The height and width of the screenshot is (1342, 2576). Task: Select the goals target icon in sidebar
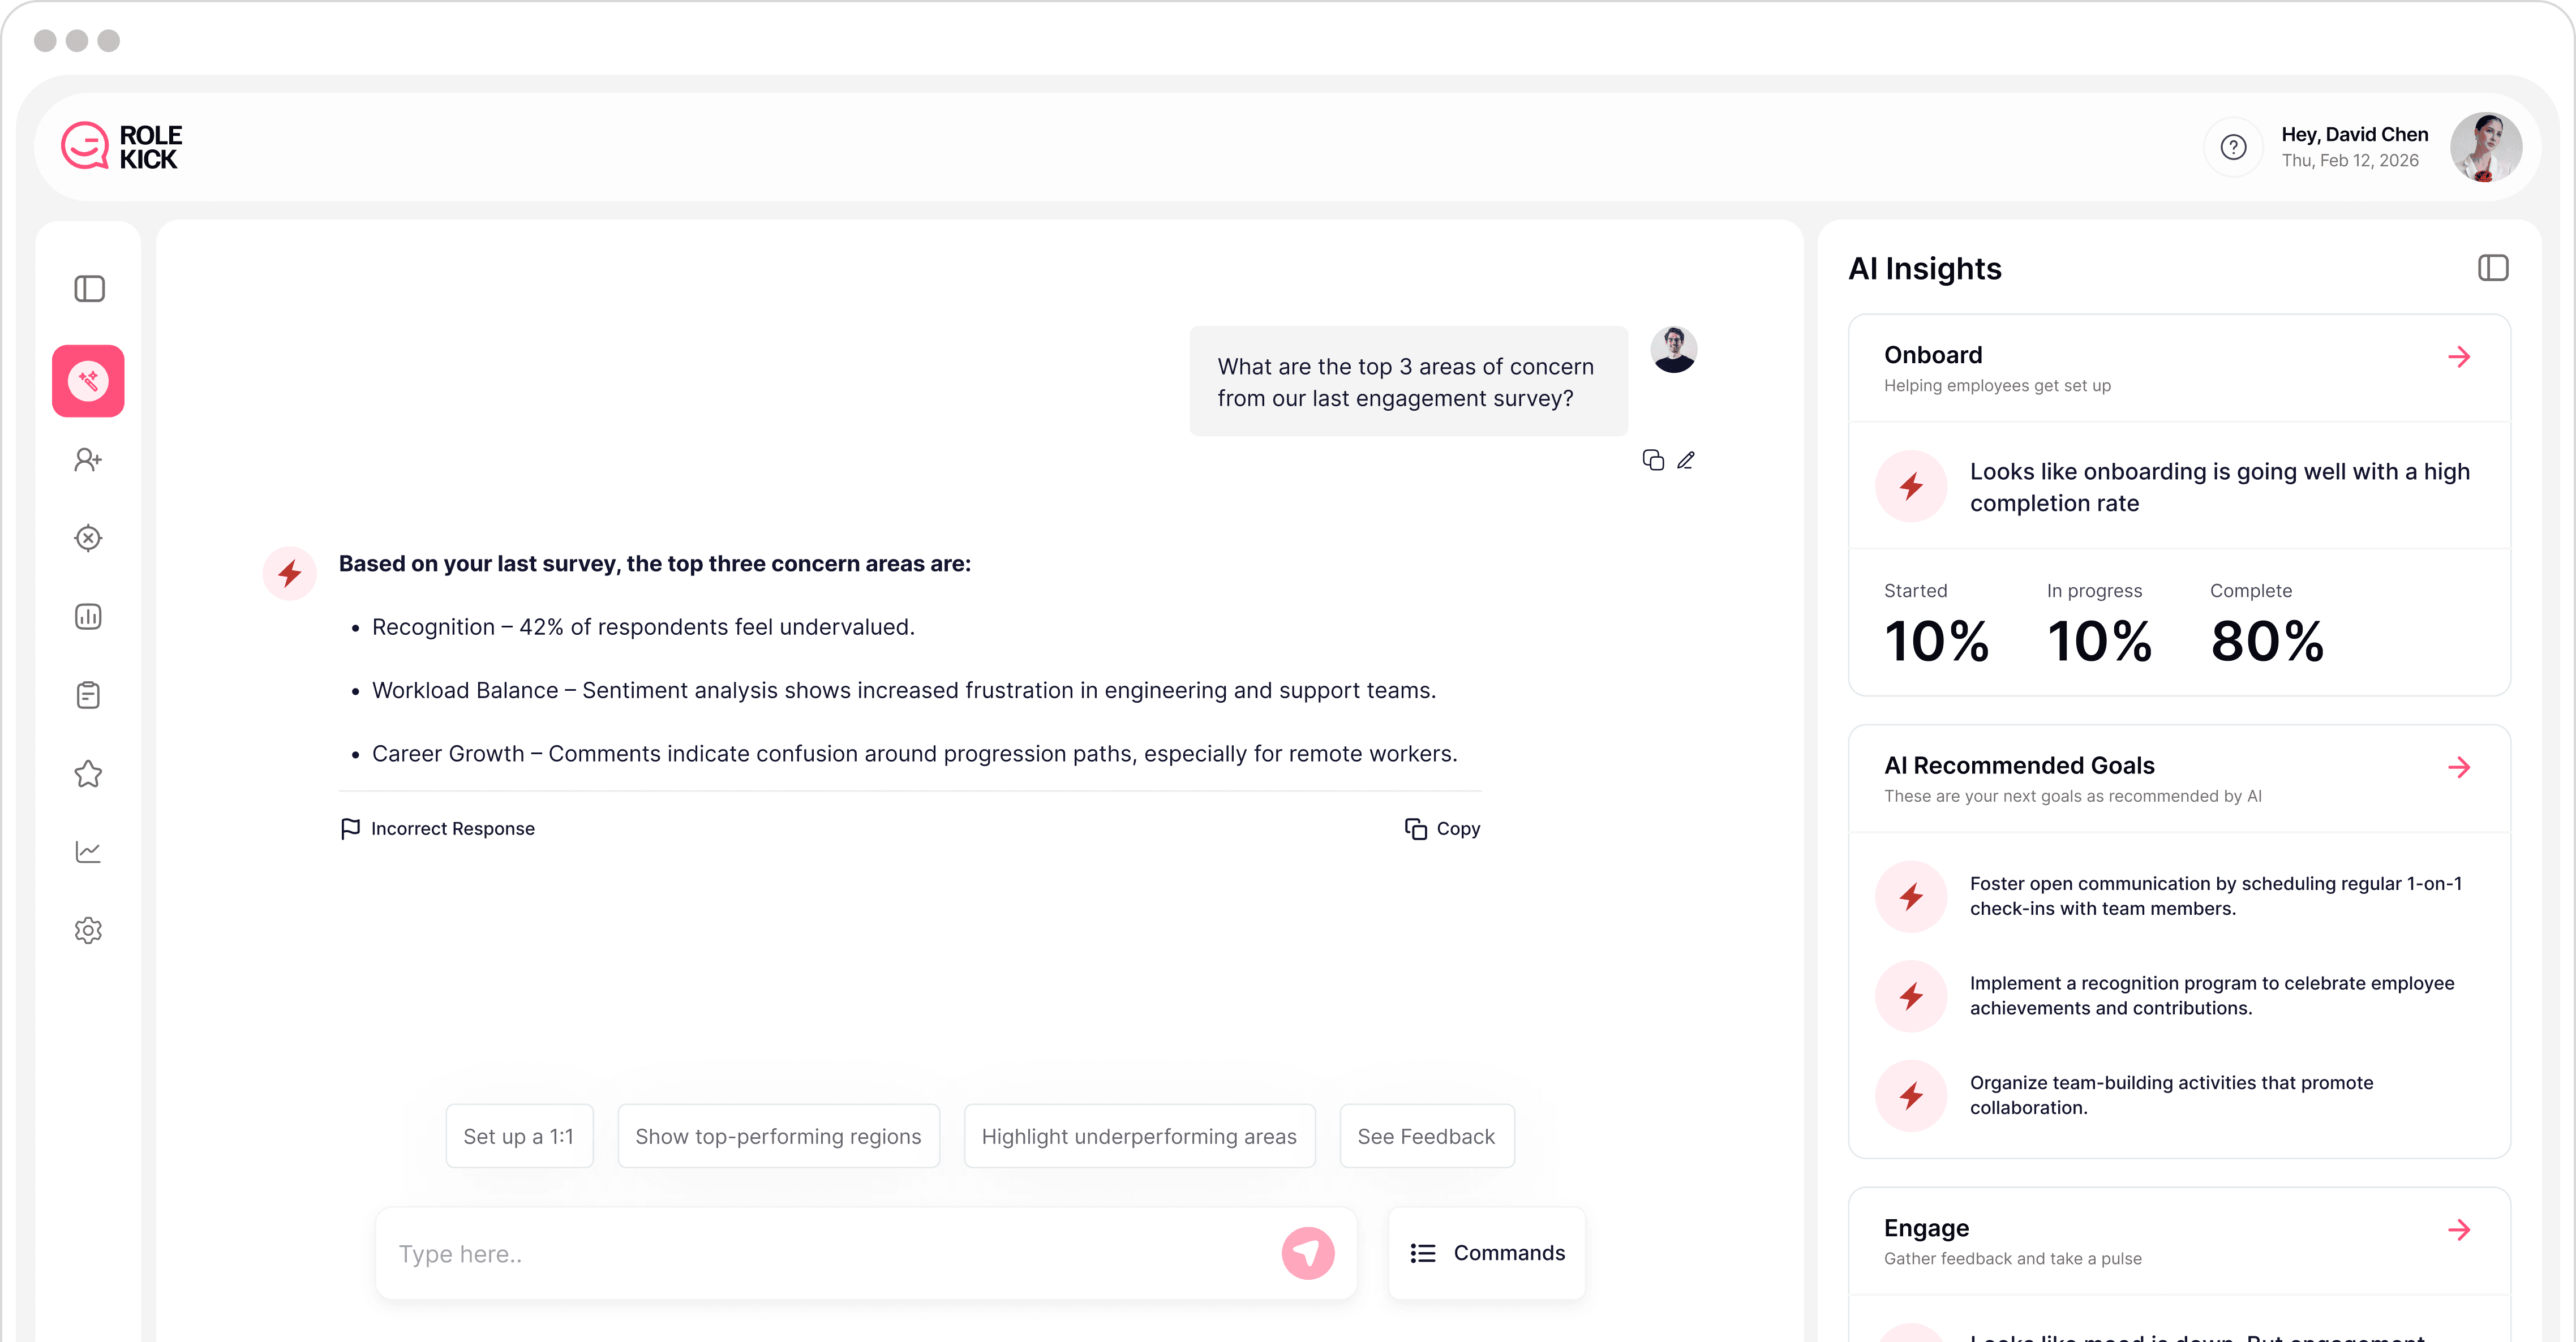tap(88, 537)
